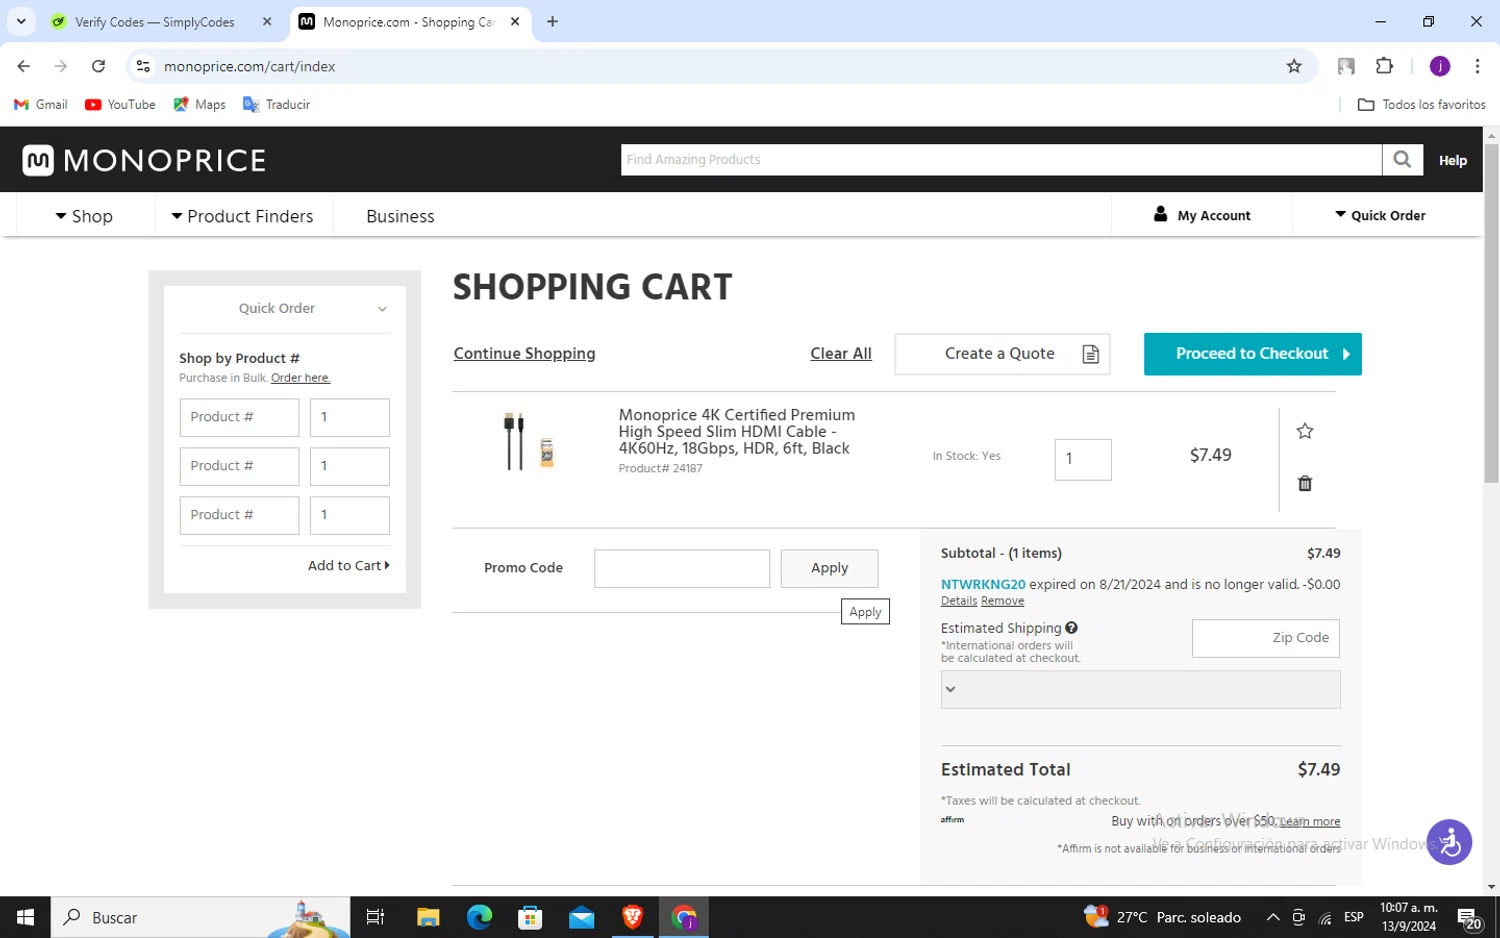The image size is (1500, 938).
Task: Delete HDMI cable with trash icon
Action: tap(1304, 483)
